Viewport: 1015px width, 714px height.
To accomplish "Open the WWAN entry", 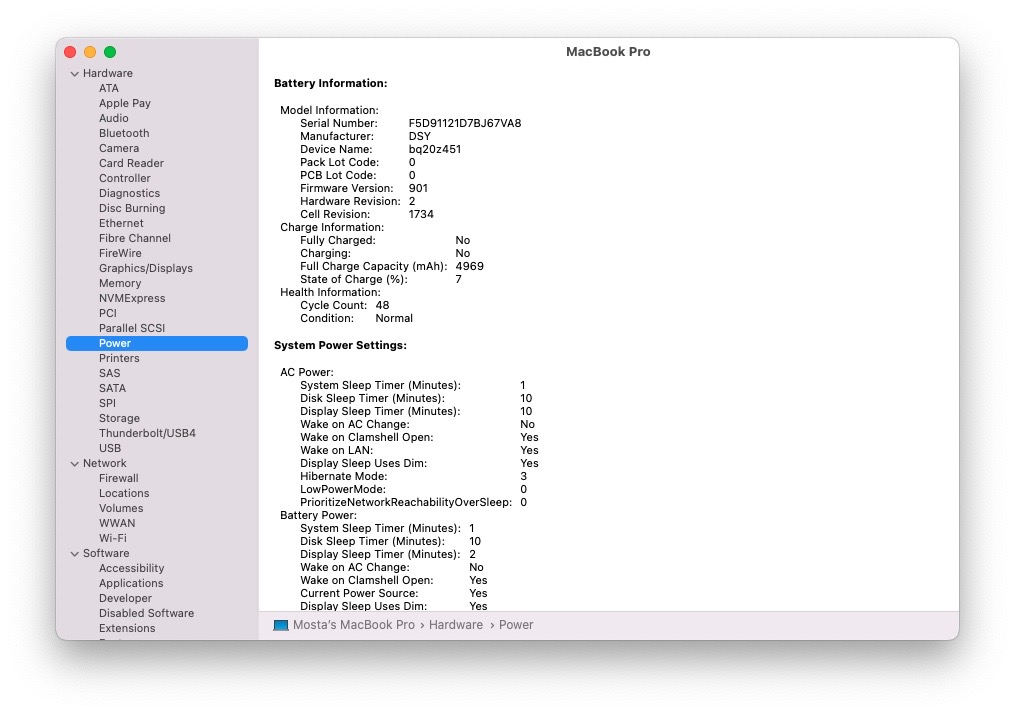I will [117, 523].
